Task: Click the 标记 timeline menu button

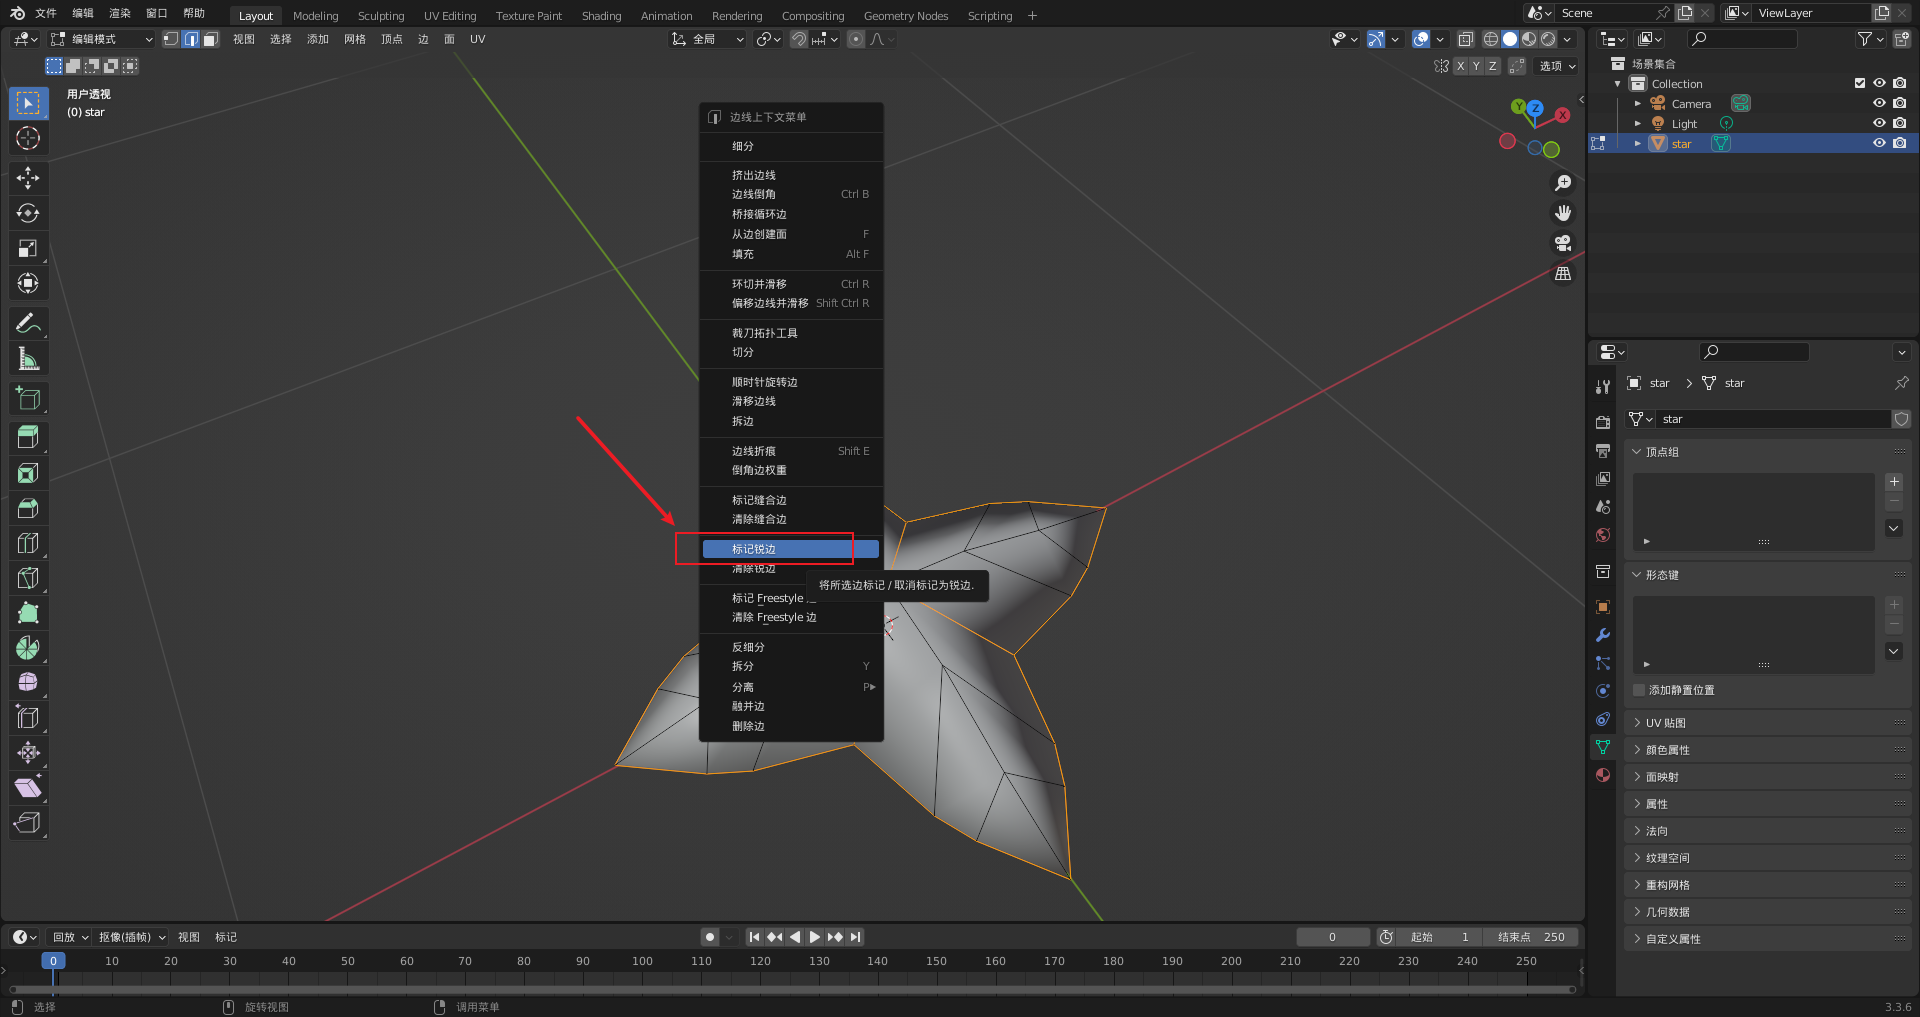Action: click(x=226, y=937)
